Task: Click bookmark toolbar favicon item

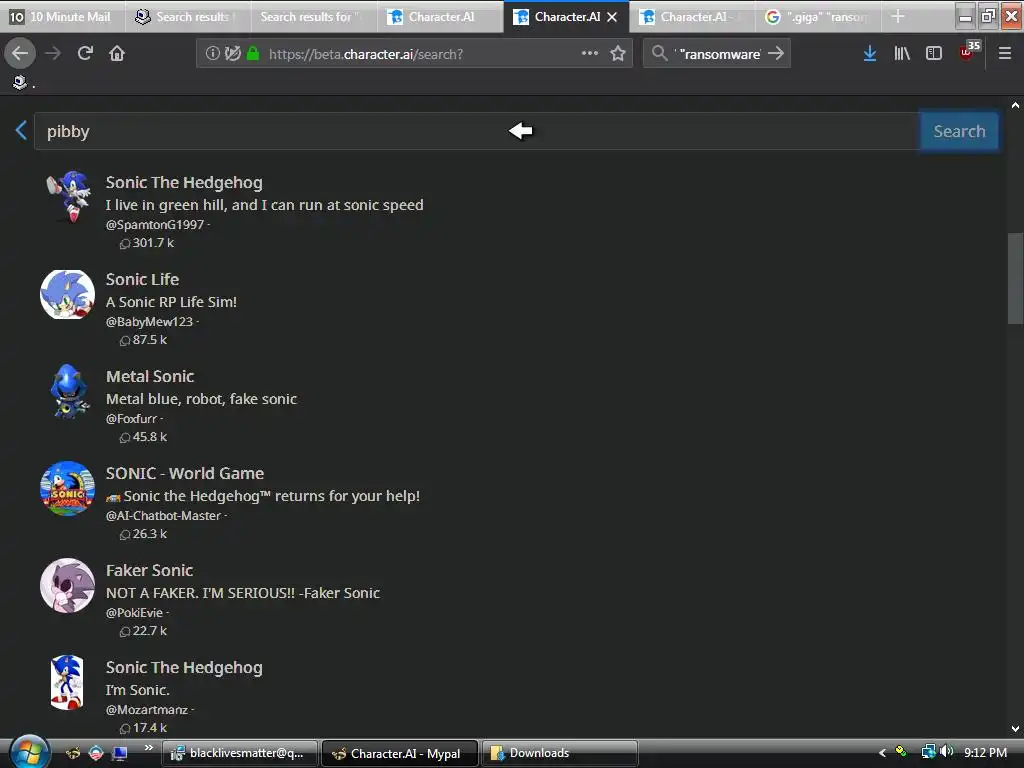Action: (x=20, y=82)
